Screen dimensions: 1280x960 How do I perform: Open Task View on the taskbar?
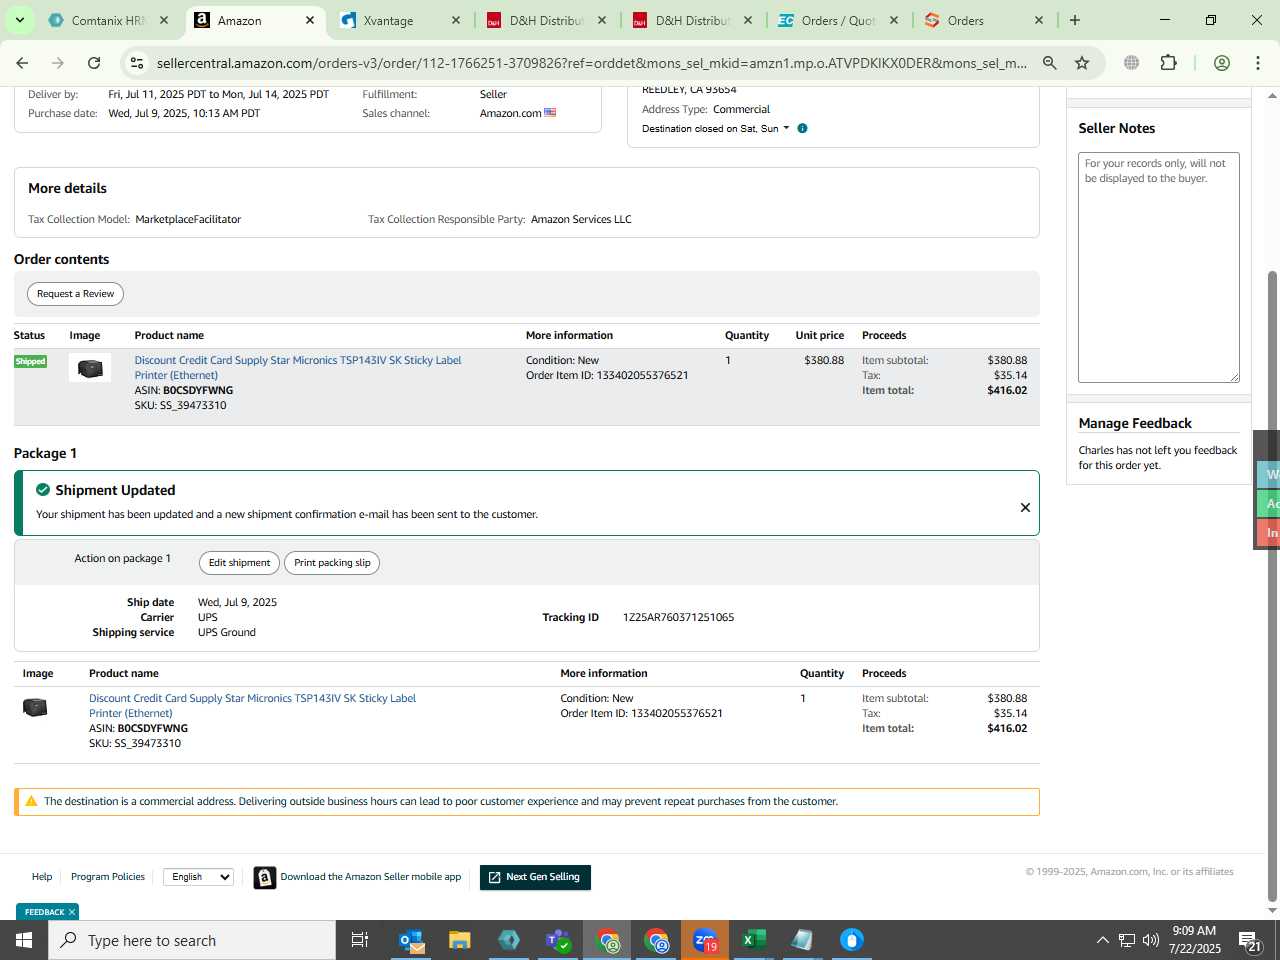(x=360, y=940)
